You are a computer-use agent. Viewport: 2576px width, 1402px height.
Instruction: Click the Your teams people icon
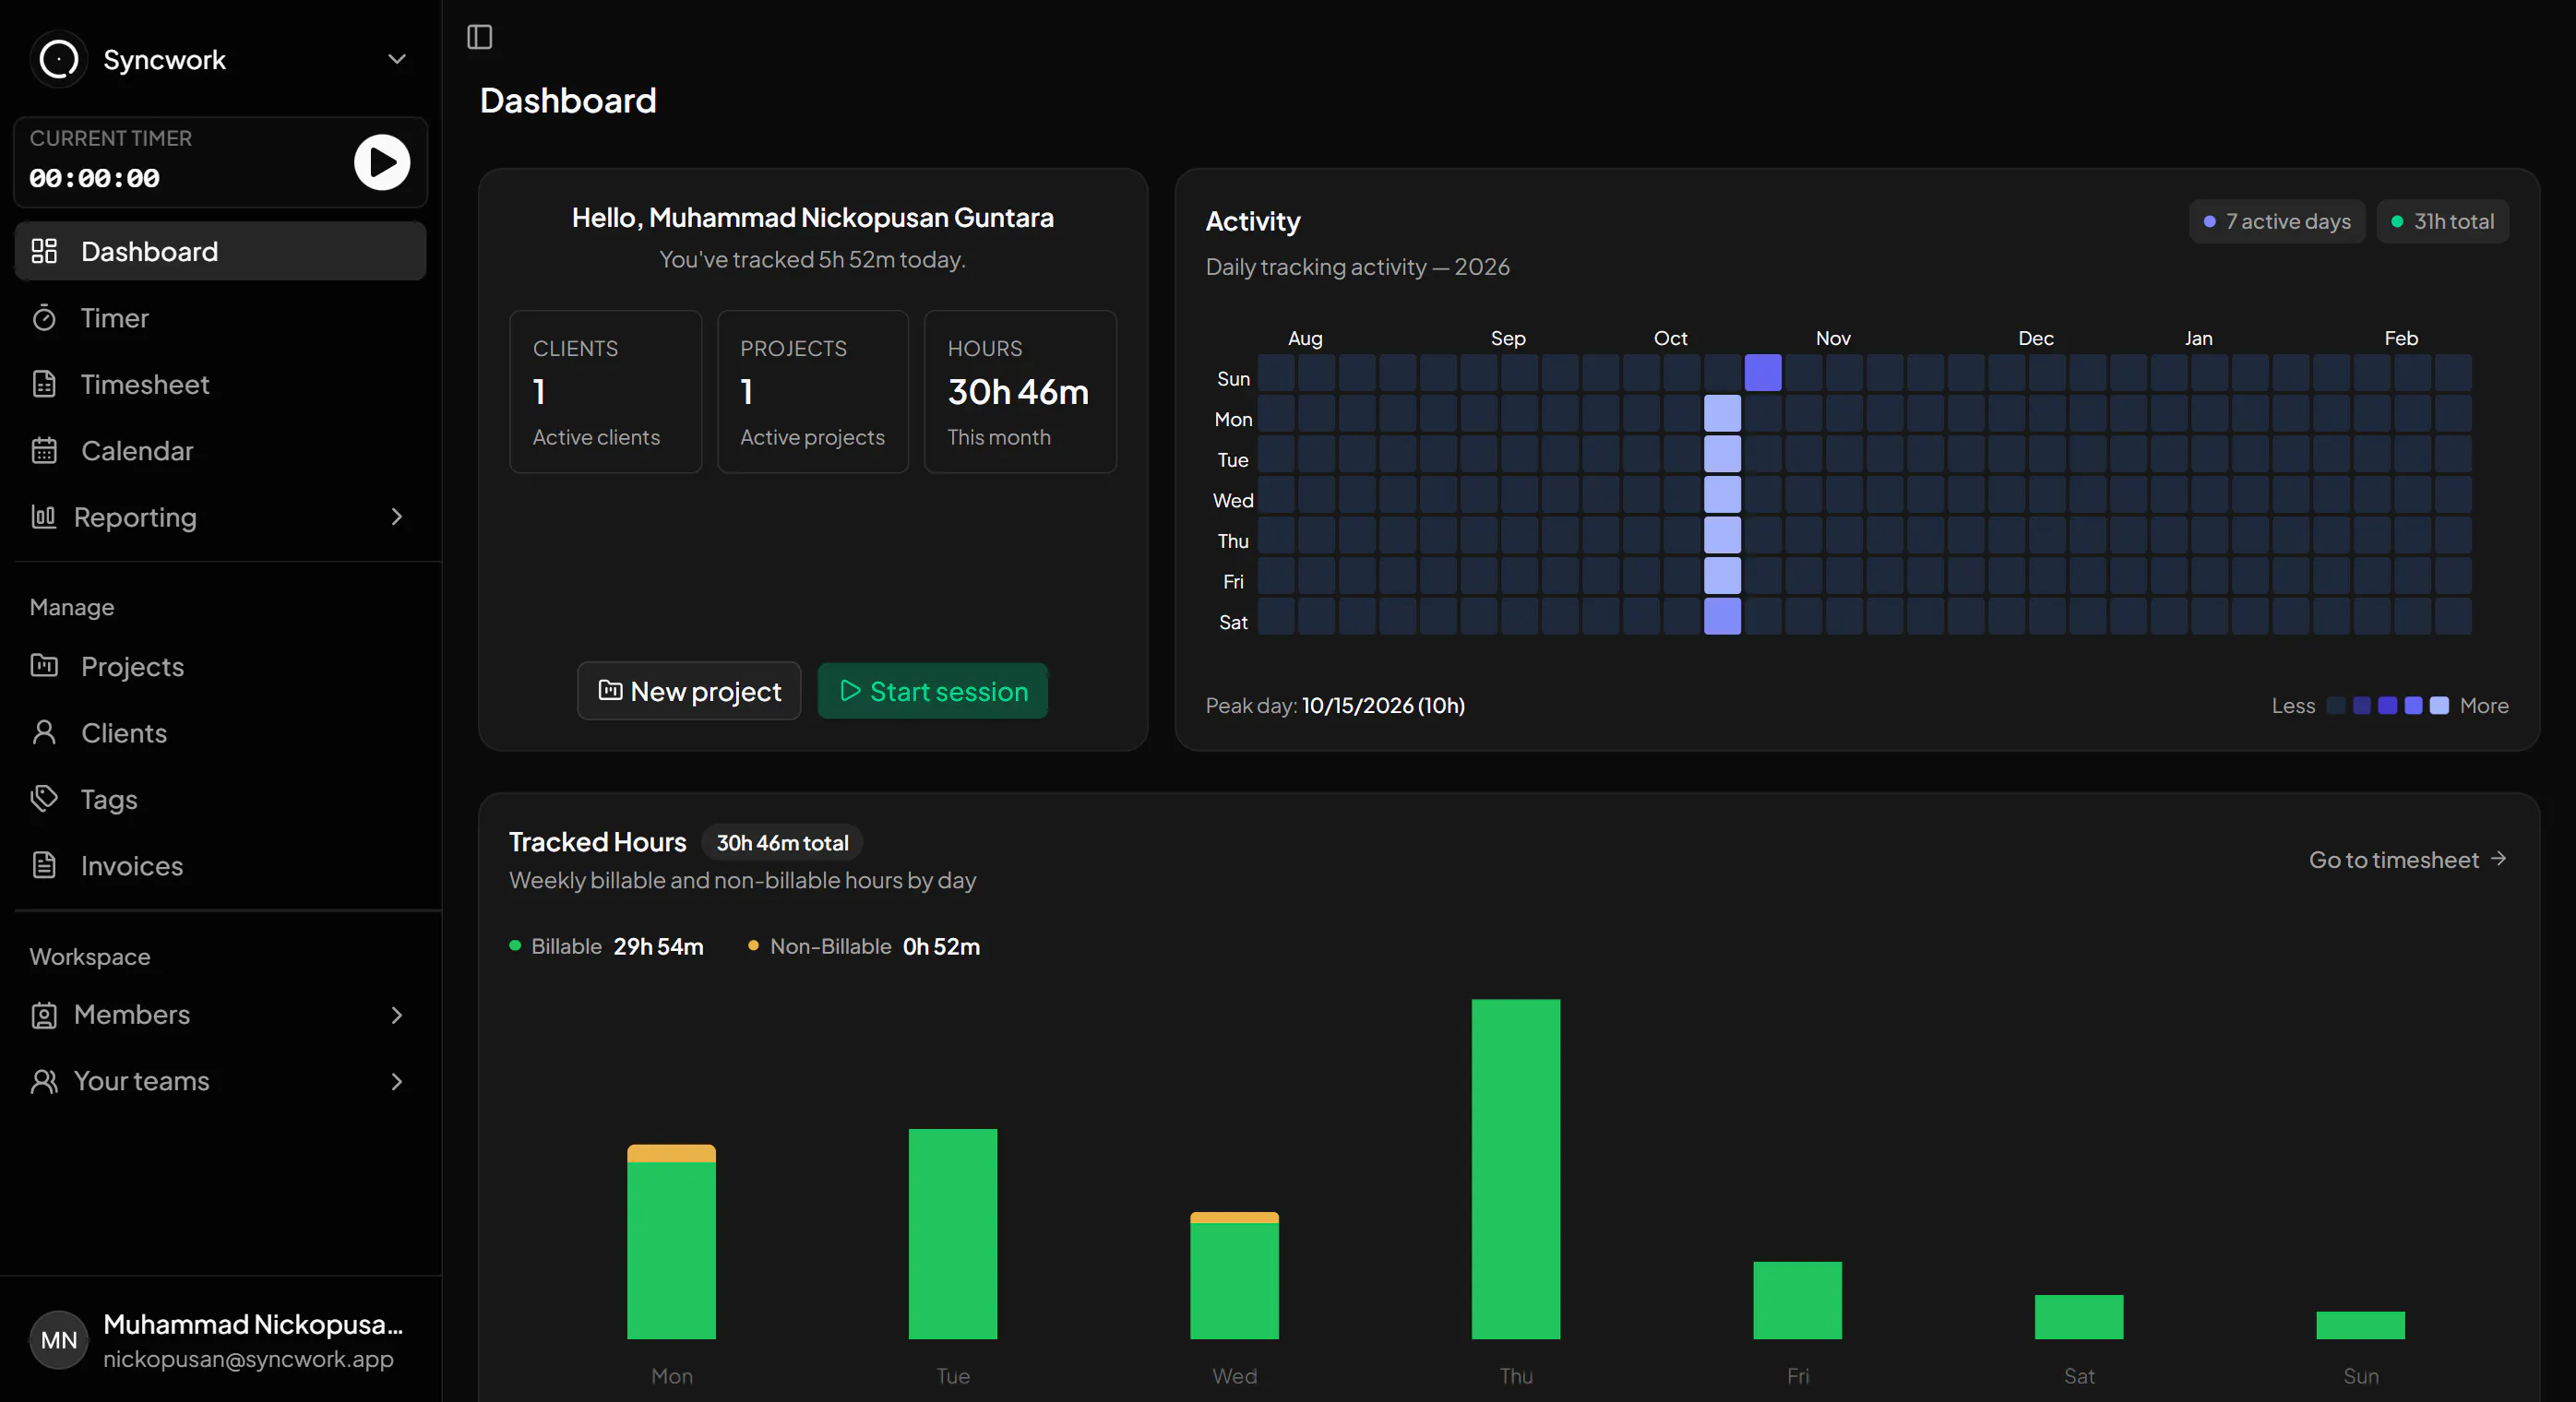point(44,1081)
